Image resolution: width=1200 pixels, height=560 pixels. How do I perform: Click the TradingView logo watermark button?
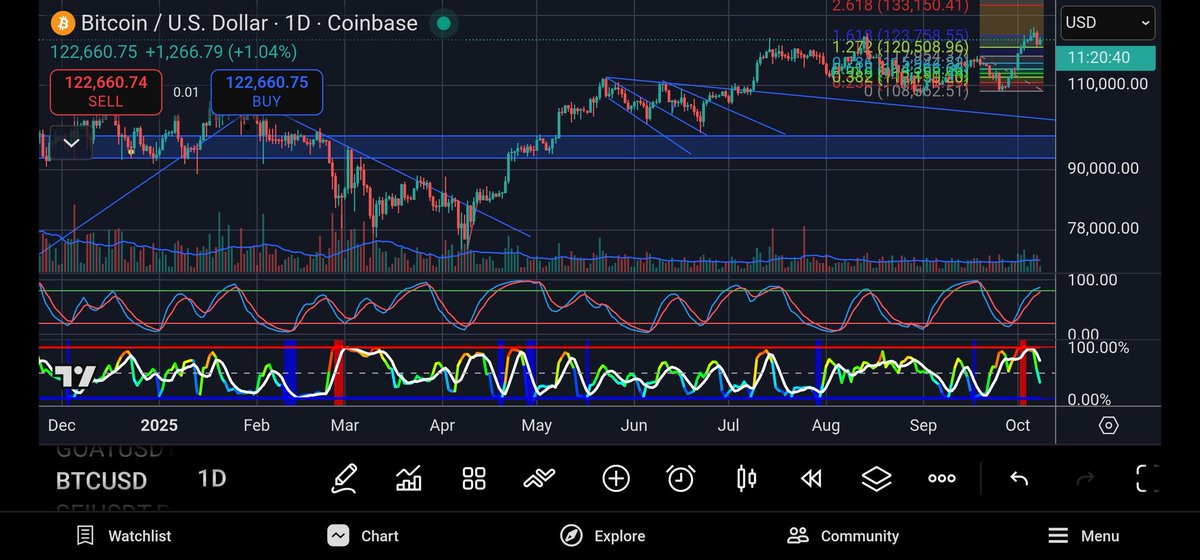click(x=75, y=376)
